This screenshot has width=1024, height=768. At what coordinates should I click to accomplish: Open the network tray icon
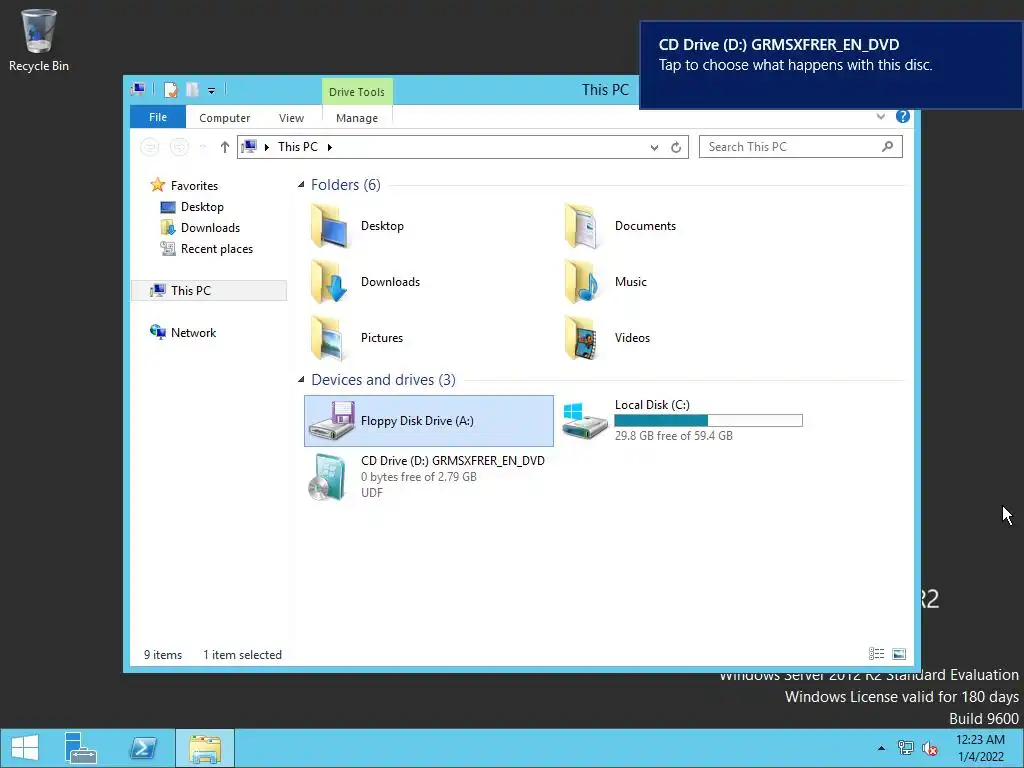[x=905, y=748]
